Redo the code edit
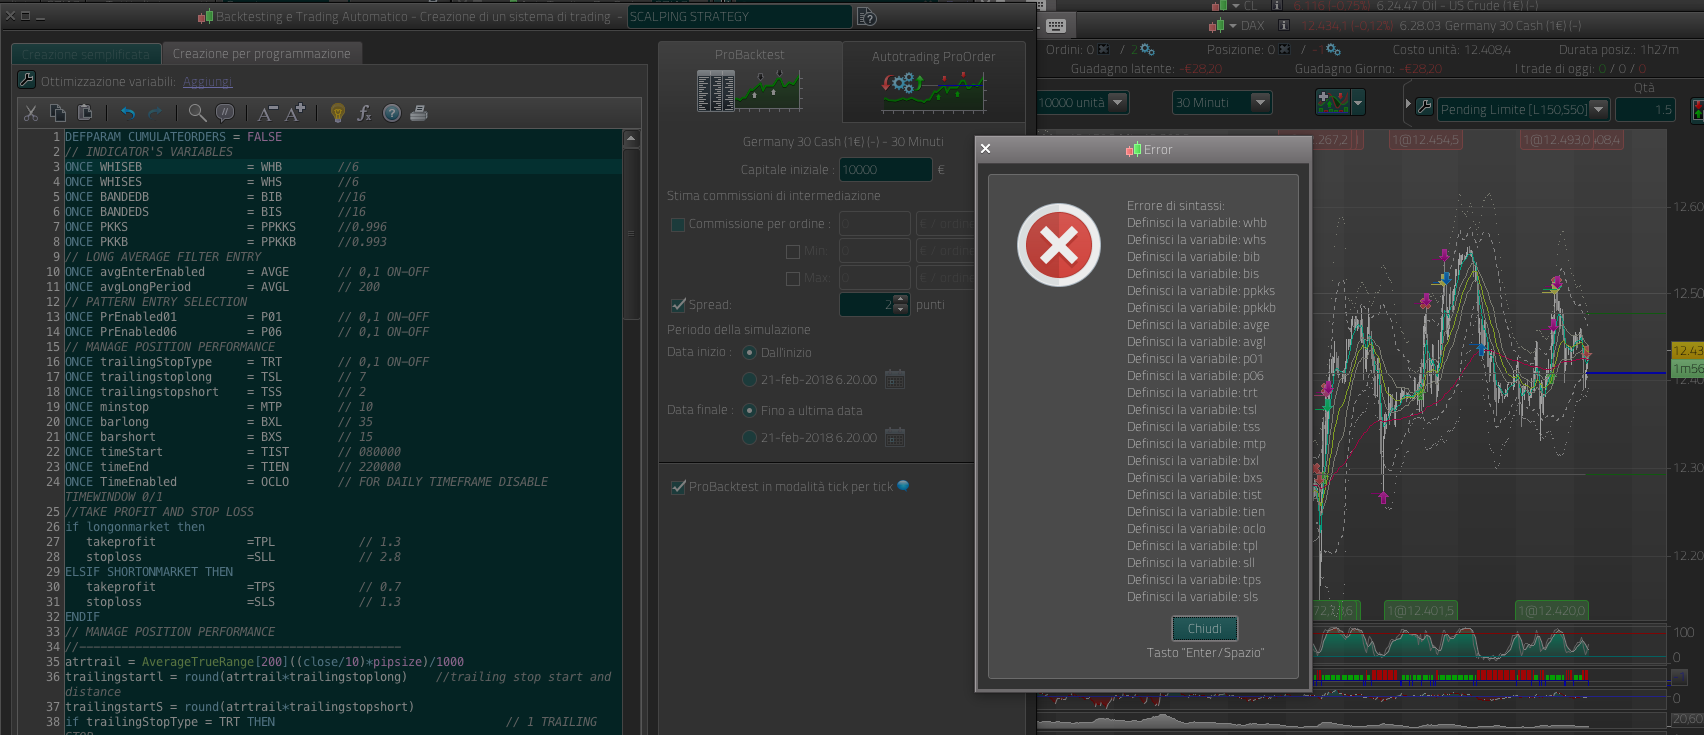The width and height of the screenshot is (1704, 735). click(x=155, y=113)
